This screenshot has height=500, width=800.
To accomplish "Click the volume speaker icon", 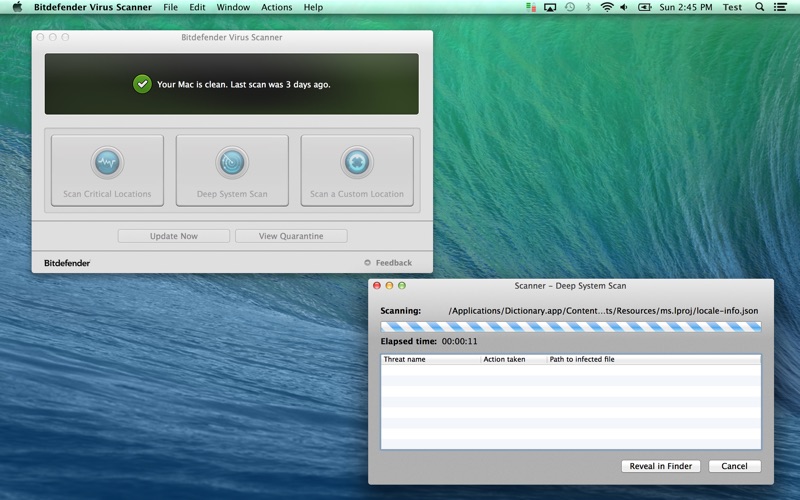I will click(x=624, y=7).
